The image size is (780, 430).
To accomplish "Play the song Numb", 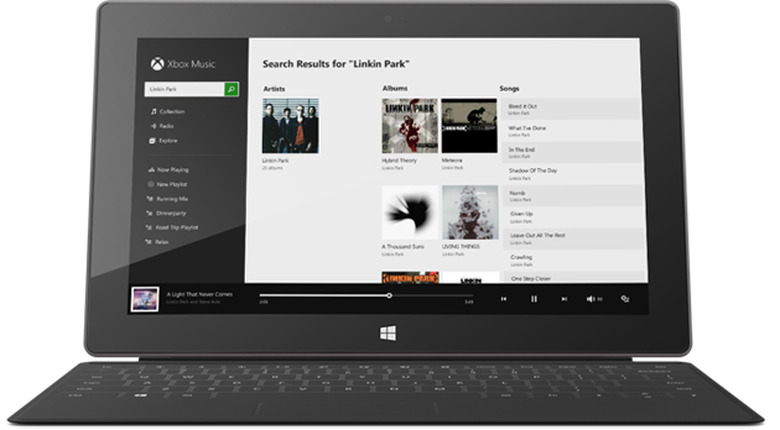I will click(573, 195).
